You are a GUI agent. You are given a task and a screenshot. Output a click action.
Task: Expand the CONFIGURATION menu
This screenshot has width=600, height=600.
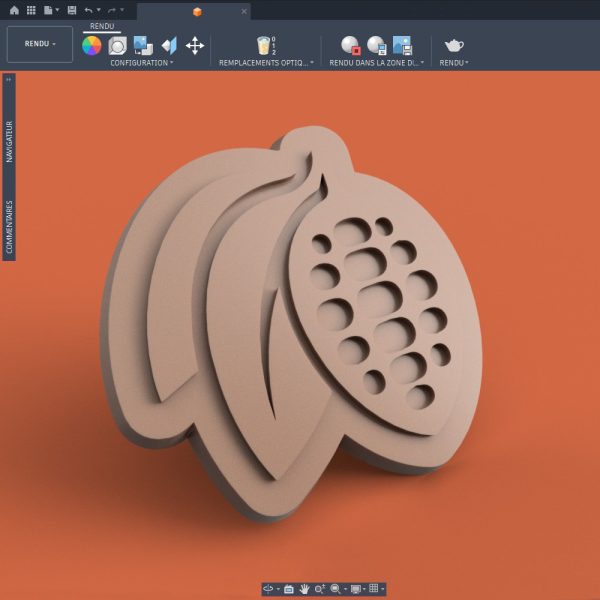(x=142, y=63)
